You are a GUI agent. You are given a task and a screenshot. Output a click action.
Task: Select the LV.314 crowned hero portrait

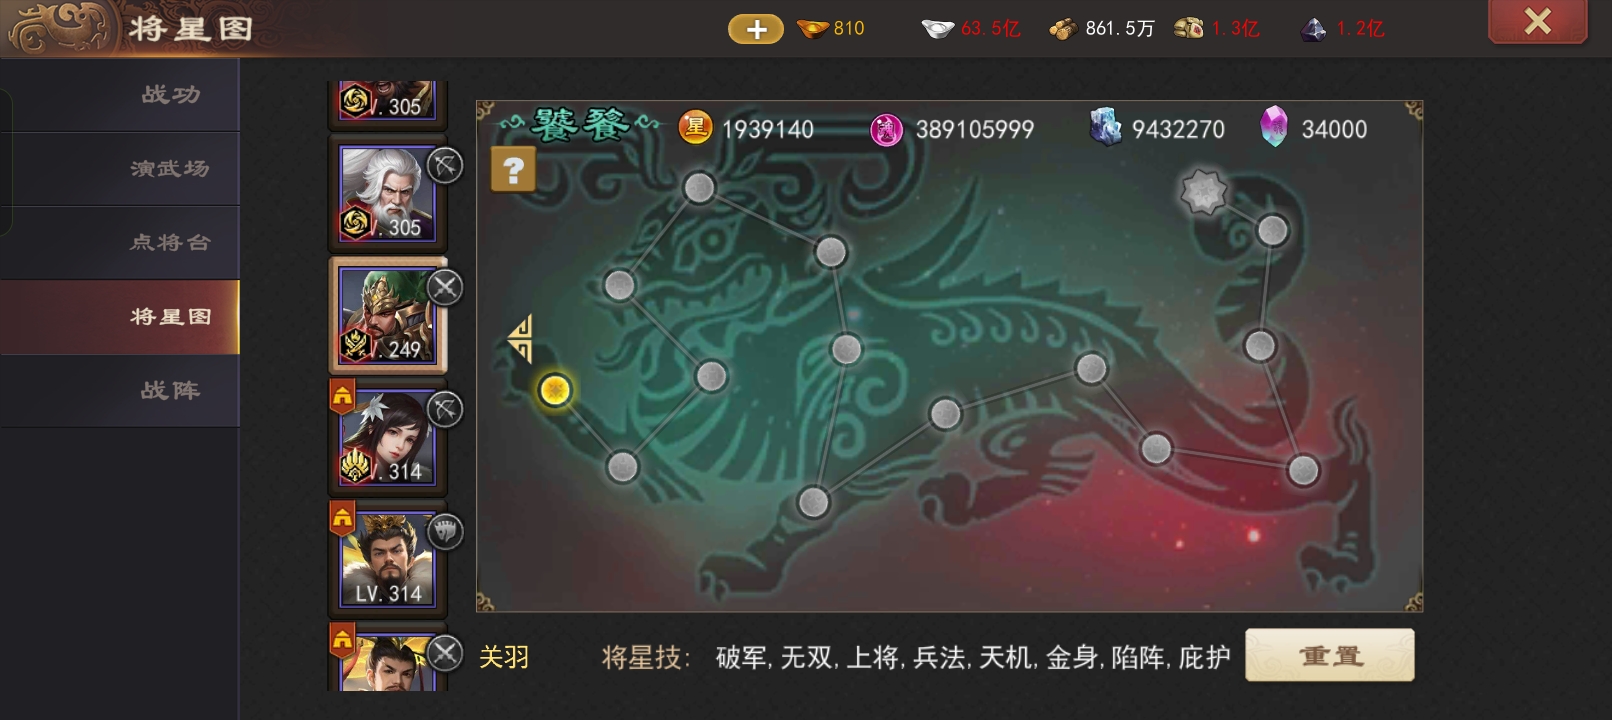click(x=388, y=559)
